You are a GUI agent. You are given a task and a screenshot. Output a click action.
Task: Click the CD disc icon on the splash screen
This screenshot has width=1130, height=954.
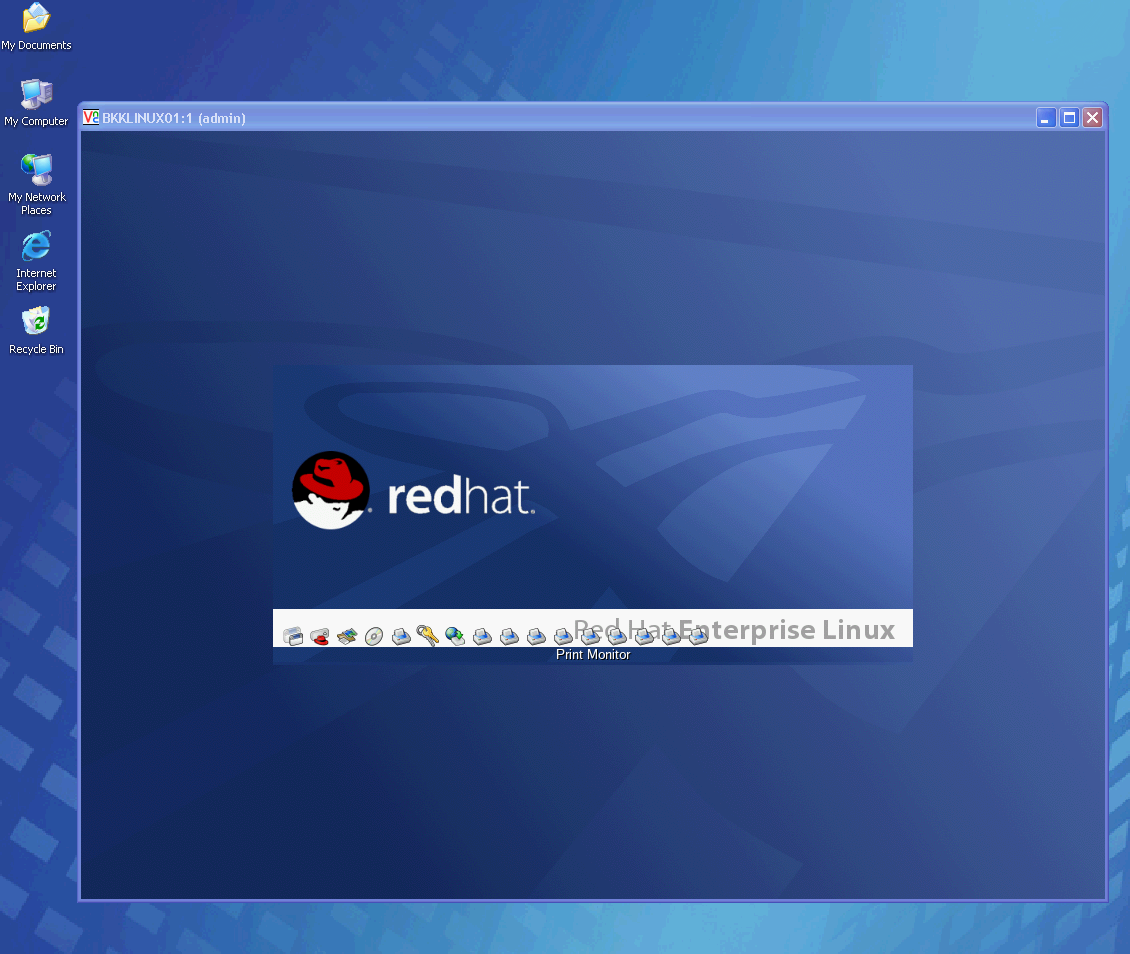pos(374,636)
